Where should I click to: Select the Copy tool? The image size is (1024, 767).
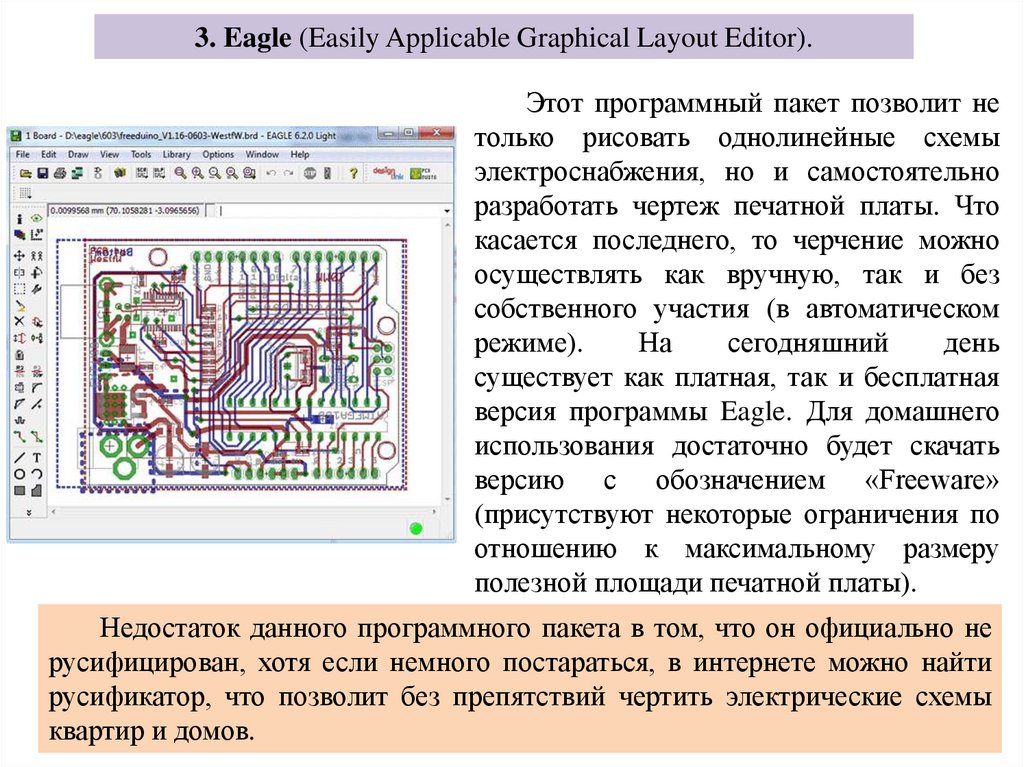pos(37,255)
